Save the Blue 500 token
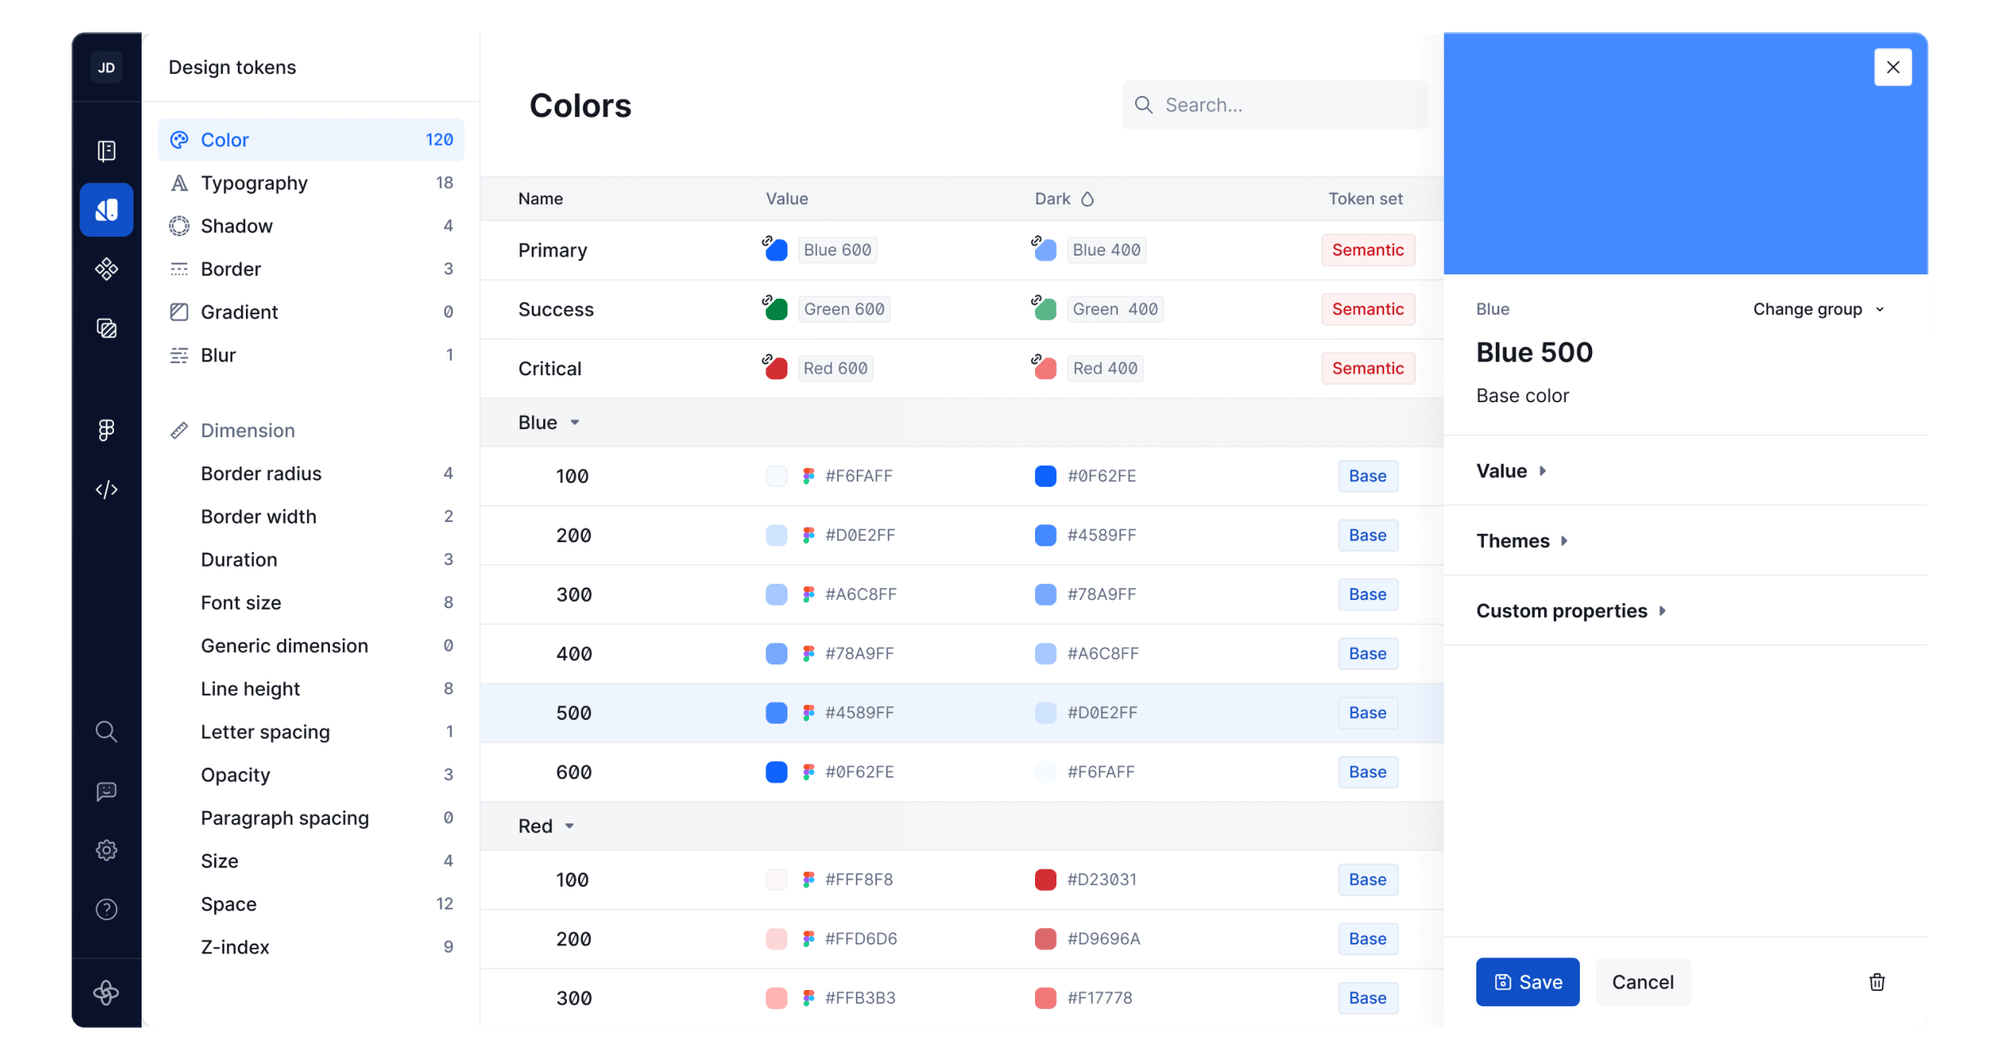2000x1060 pixels. [1527, 982]
